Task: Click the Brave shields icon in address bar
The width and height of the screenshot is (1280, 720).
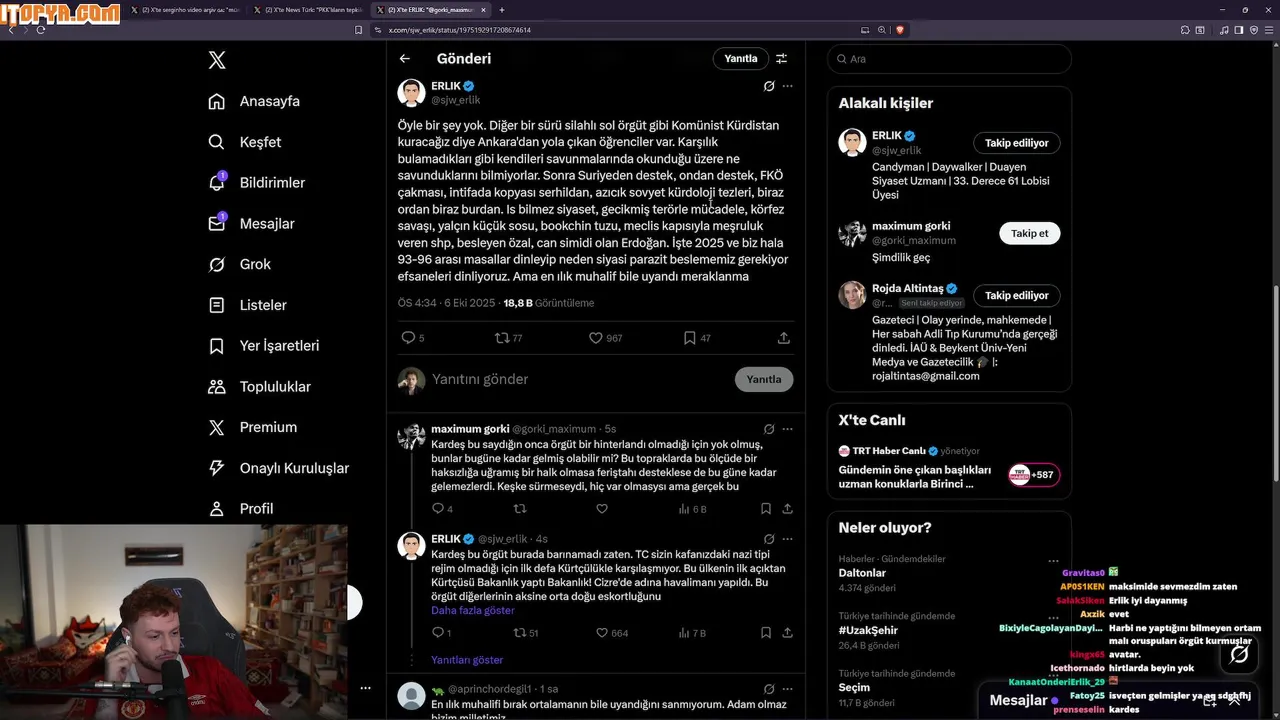Action: pos(900,30)
